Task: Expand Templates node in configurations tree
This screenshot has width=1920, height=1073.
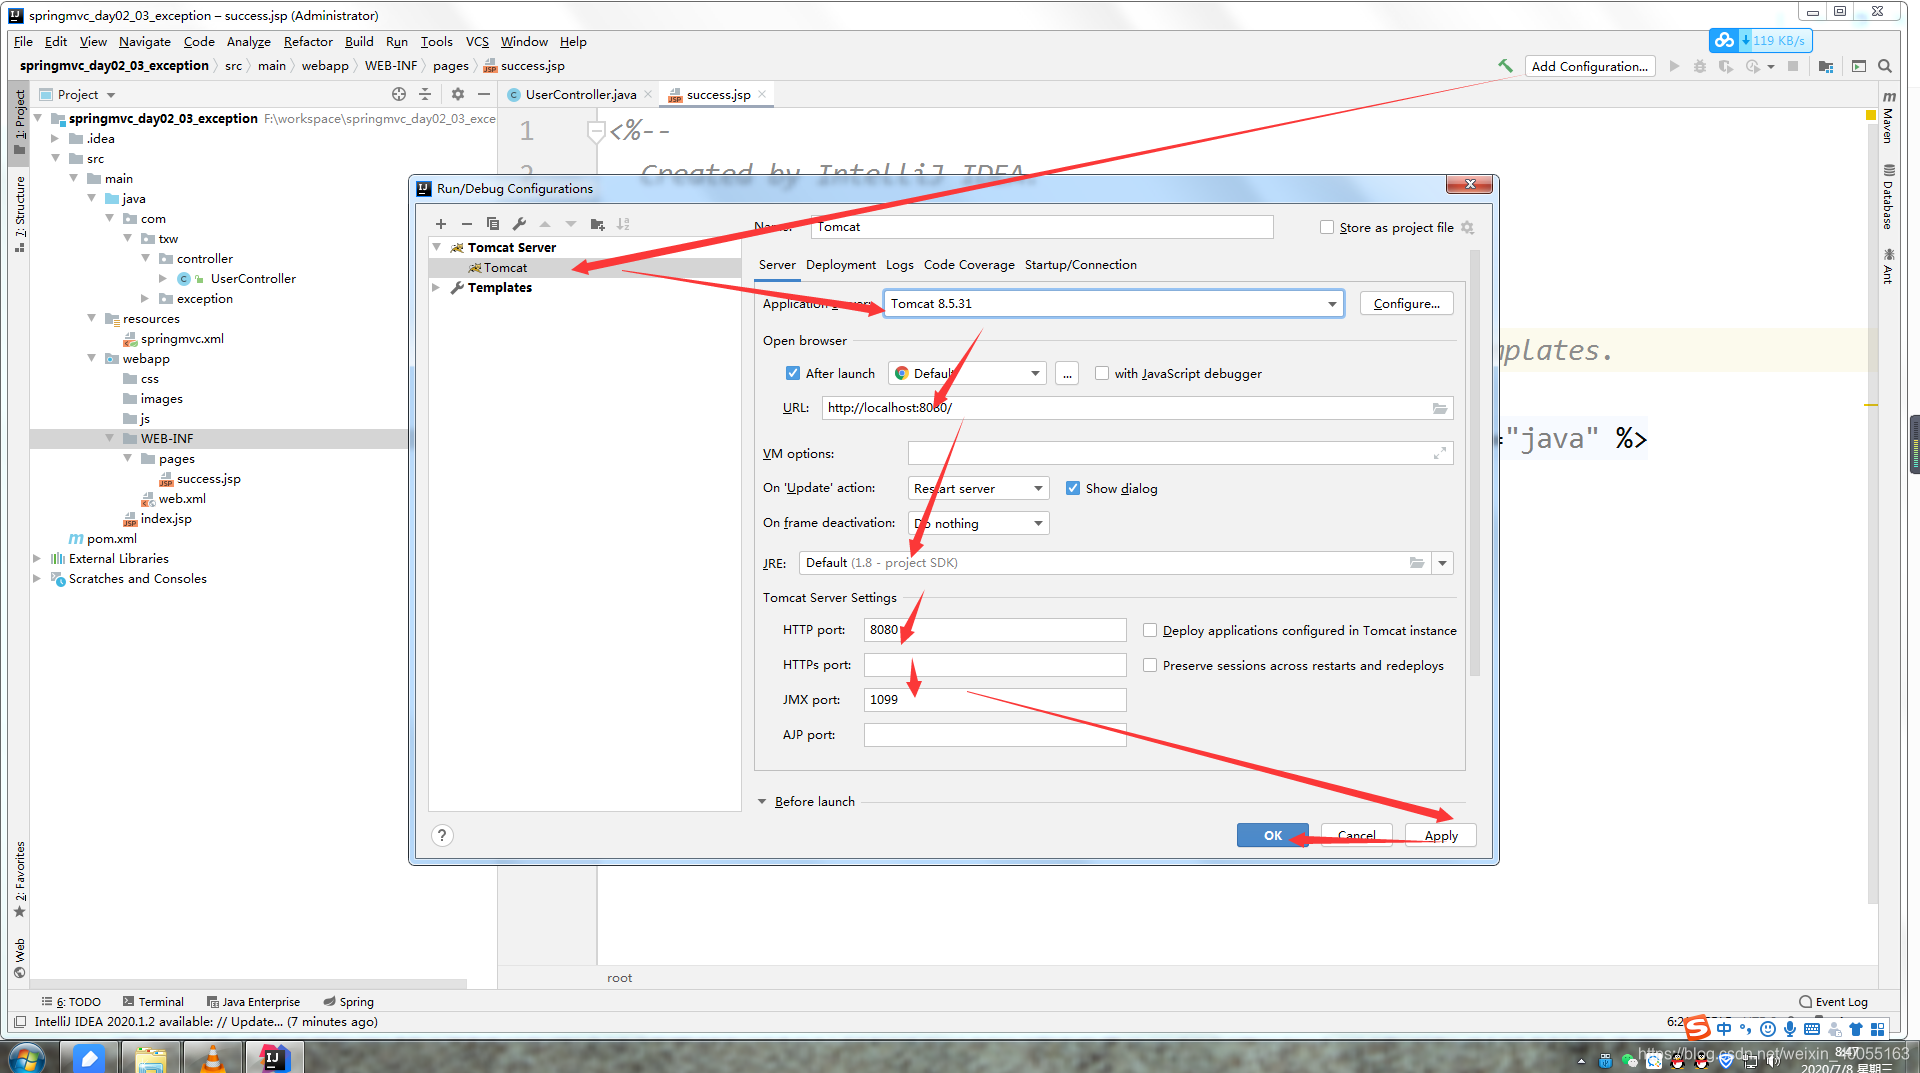Action: [x=436, y=288]
